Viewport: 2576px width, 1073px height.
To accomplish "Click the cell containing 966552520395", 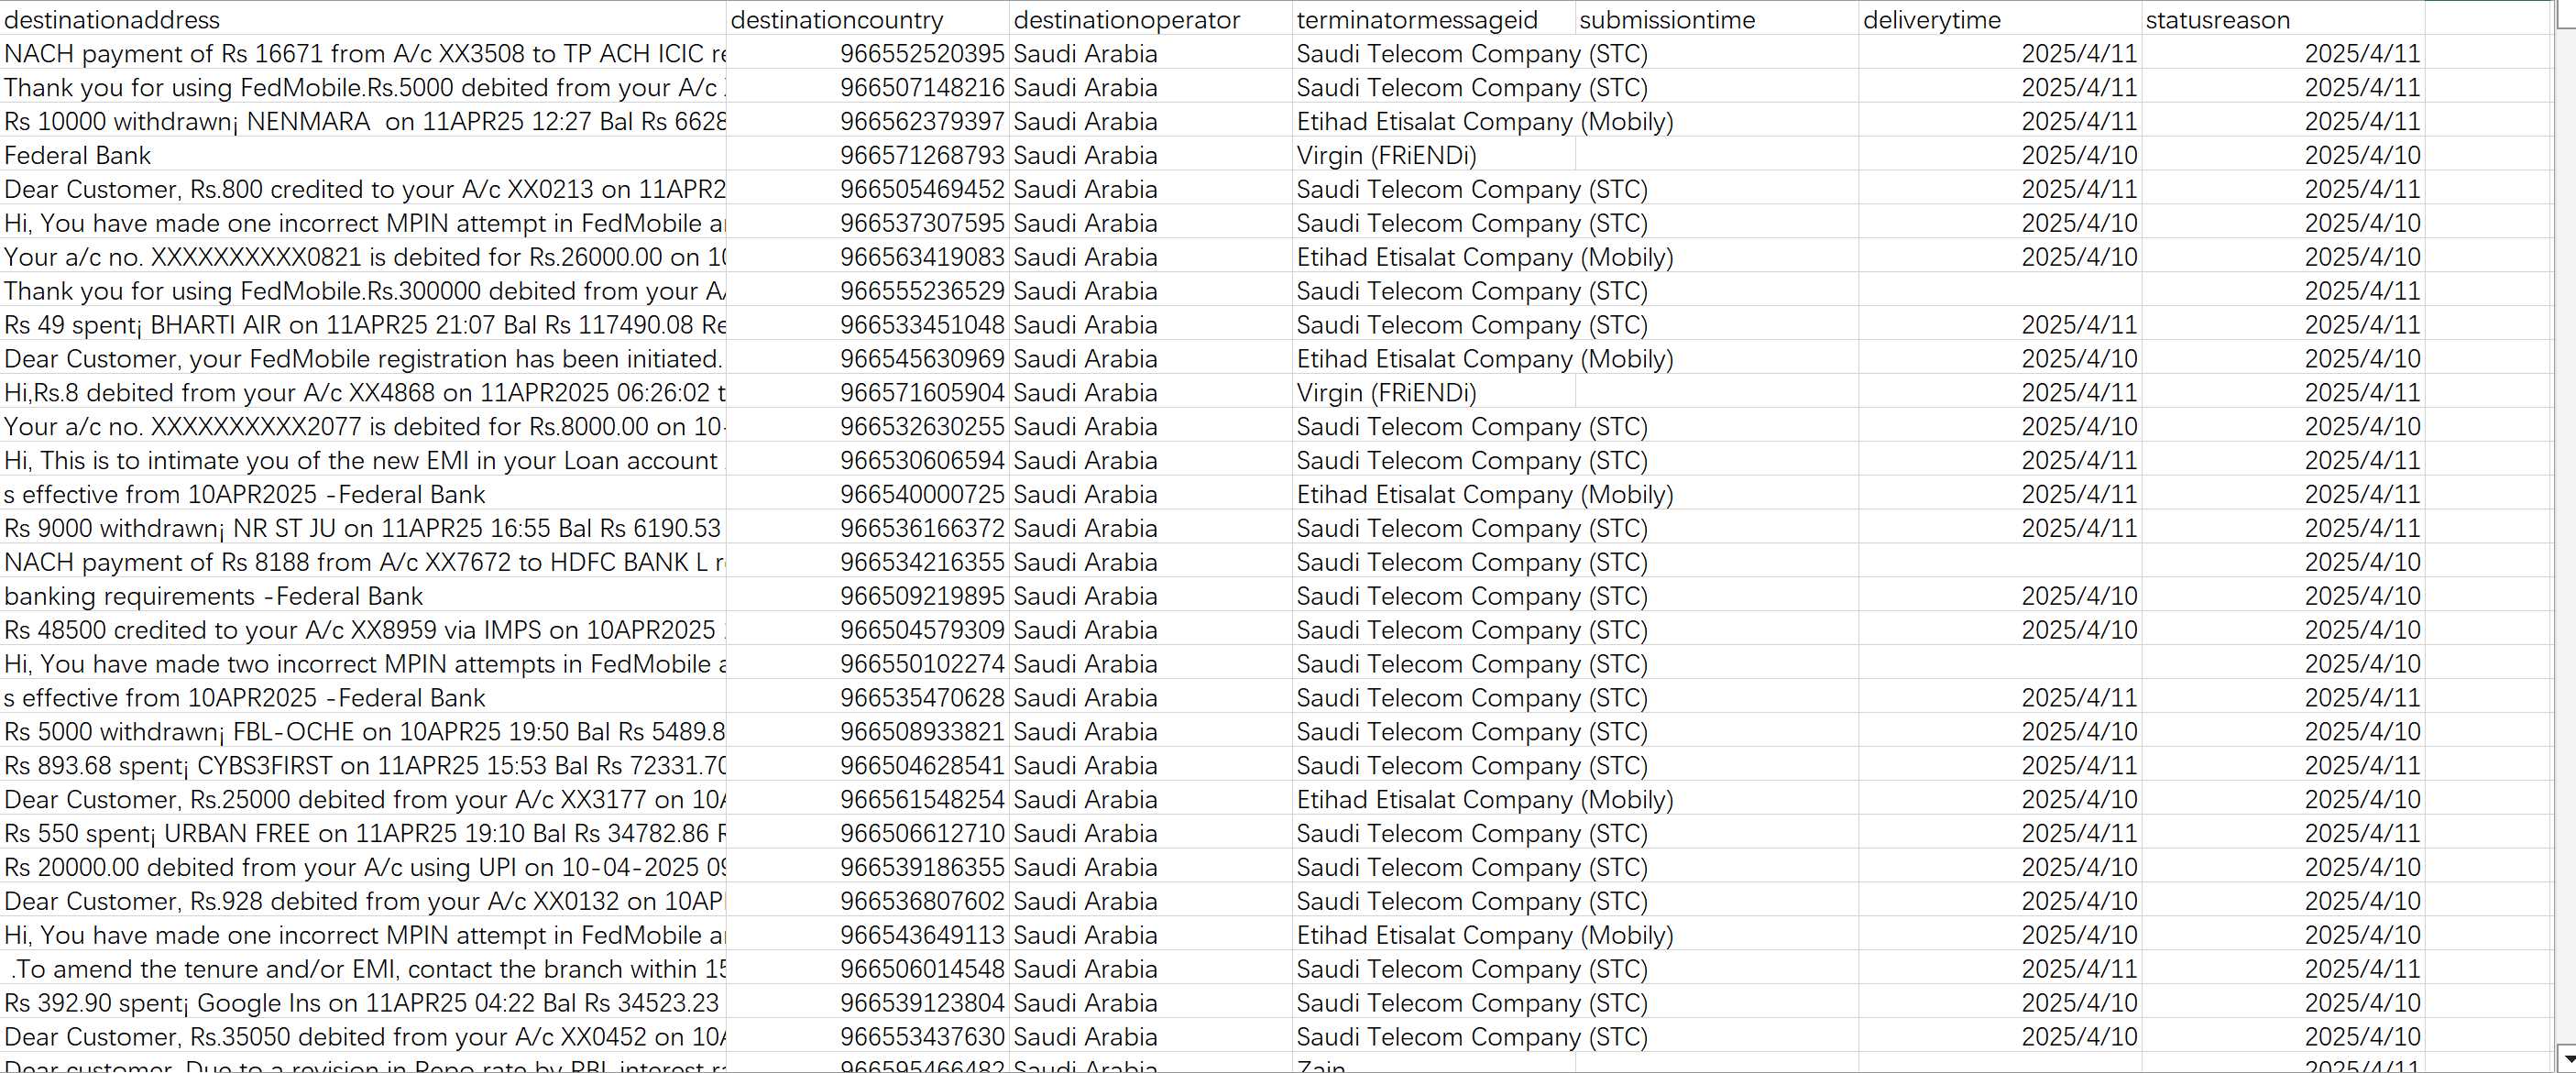I will 868,53.
